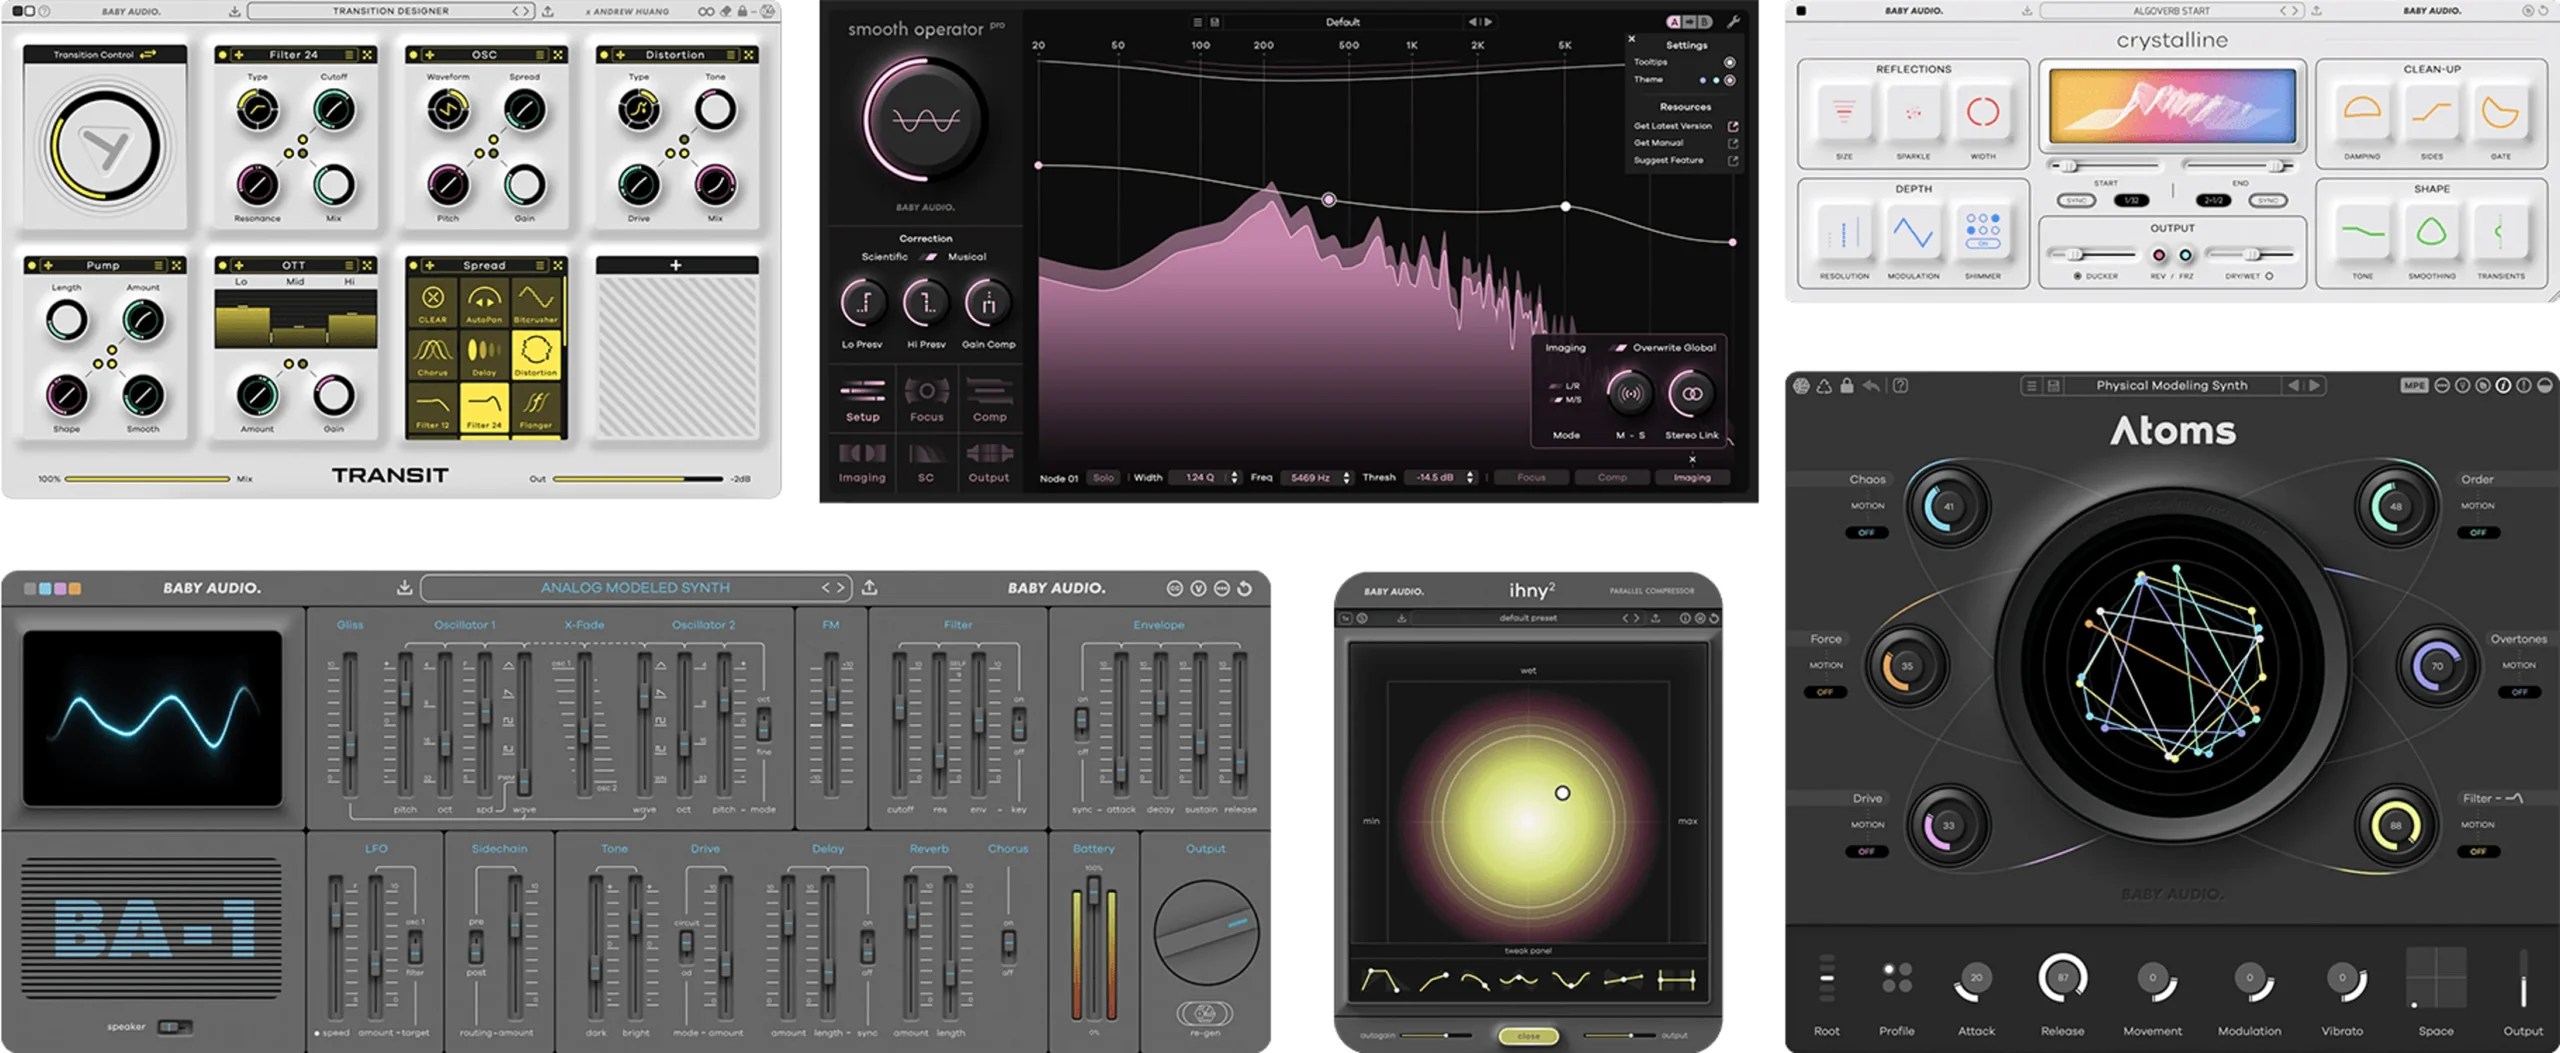Click the Atoms lock icon
Image resolution: width=2560 pixels, height=1053 pixels.
pos(1846,385)
